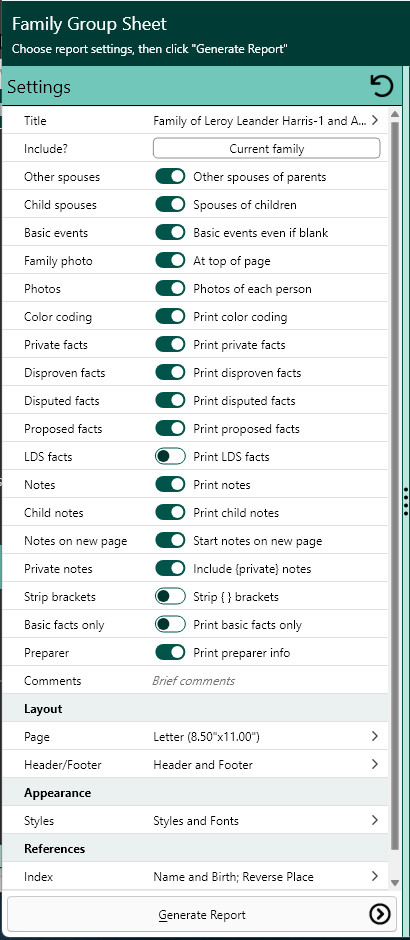Click the Include? label
The height and width of the screenshot is (940, 410).
pyautogui.click(x=45, y=149)
